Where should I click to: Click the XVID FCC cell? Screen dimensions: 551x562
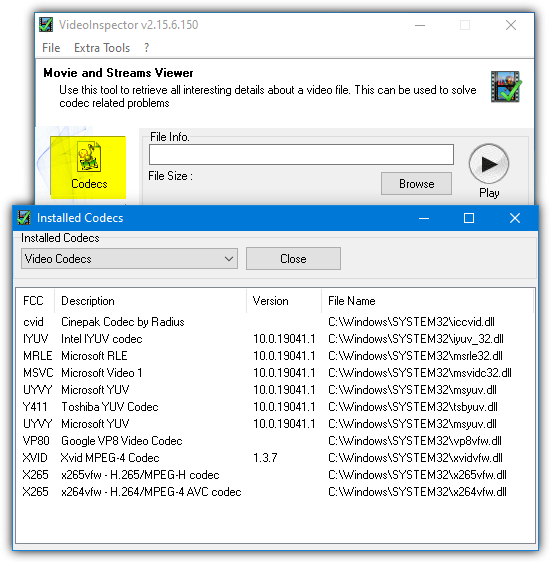point(35,458)
